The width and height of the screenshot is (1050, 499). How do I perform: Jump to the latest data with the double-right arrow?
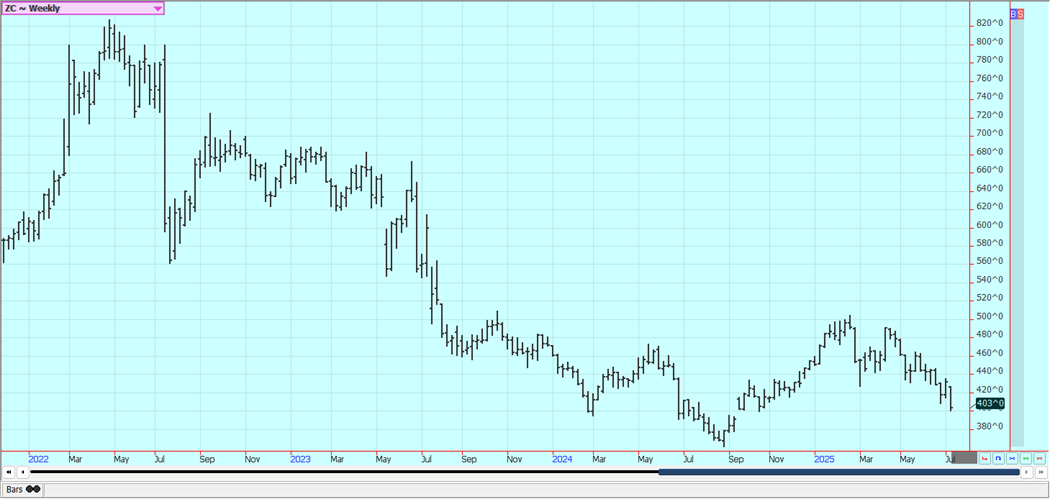[1041, 472]
